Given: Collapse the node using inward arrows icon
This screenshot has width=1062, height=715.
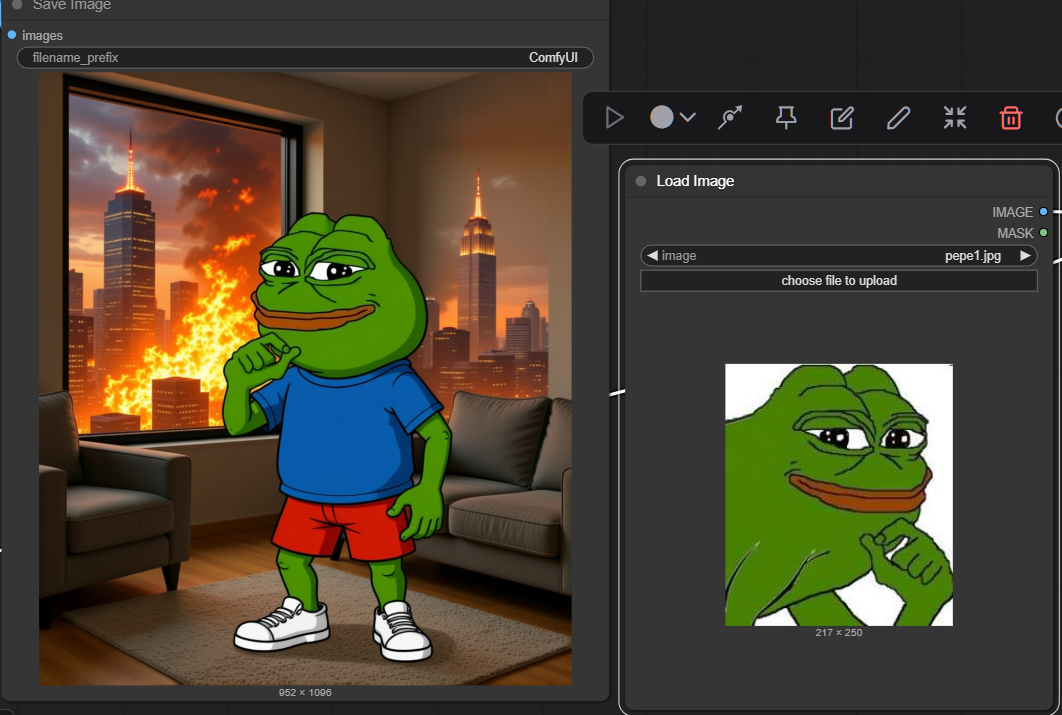Looking at the screenshot, I should pos(955,117).
